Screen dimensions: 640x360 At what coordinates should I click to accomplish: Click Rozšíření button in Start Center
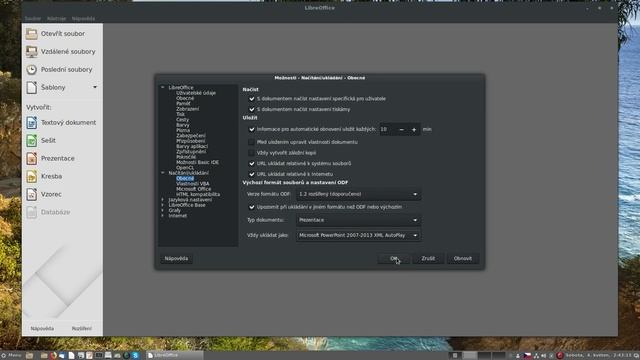(82, 329)
